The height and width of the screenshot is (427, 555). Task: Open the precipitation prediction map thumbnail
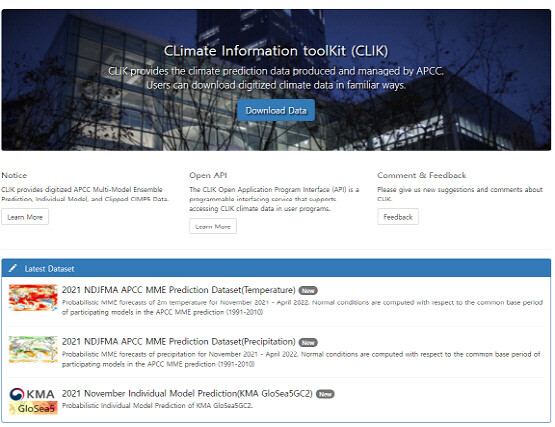pos(33,349)
